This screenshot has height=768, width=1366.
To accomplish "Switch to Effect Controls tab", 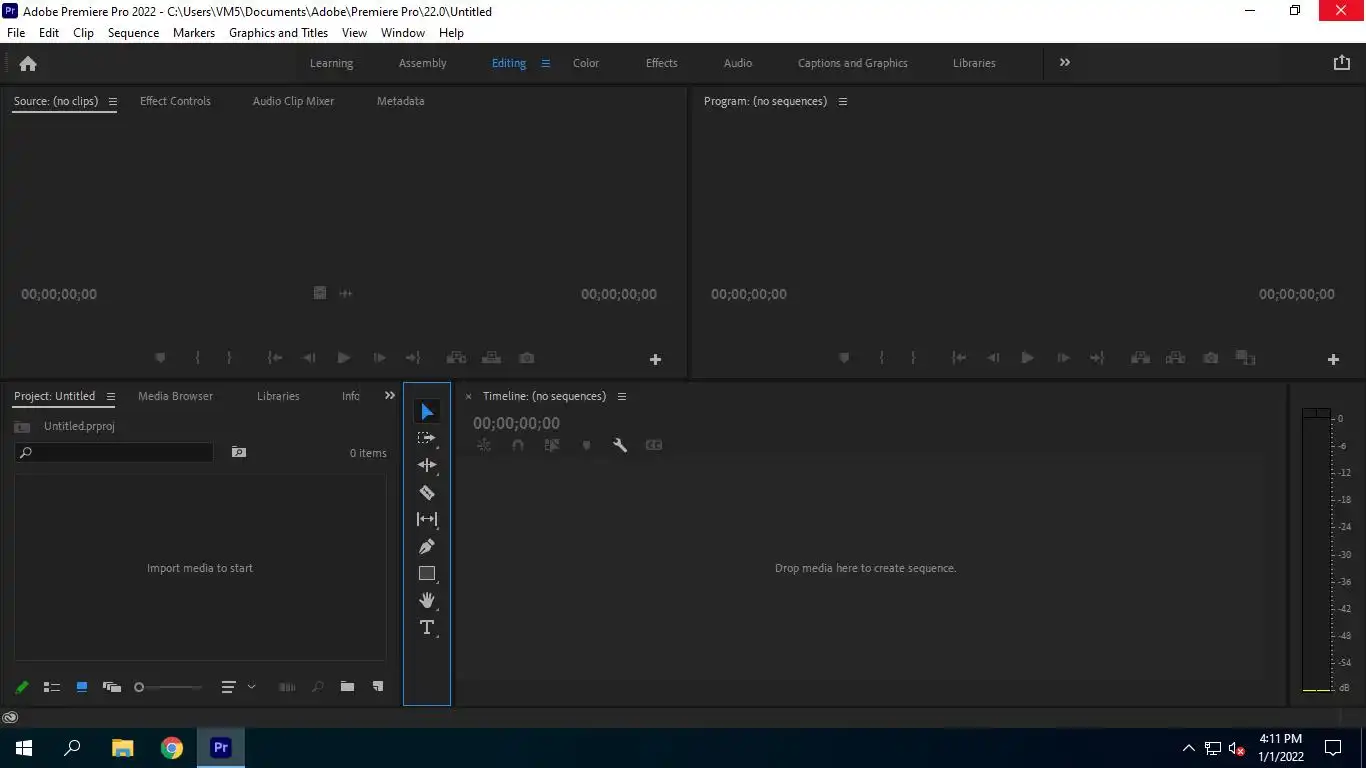I will click(x=175, y=101).
